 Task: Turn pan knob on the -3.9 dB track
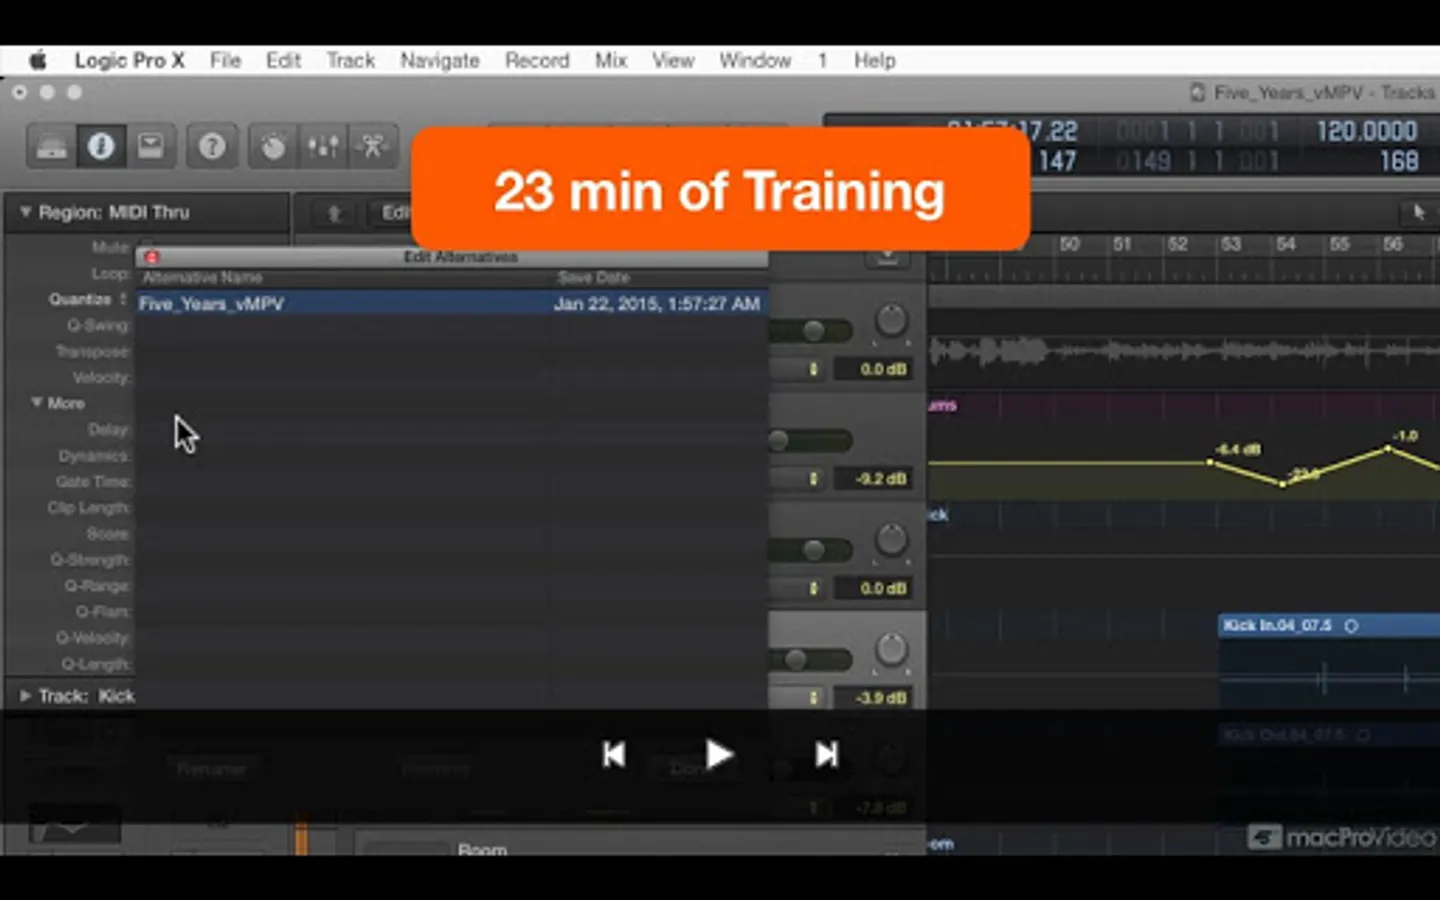pyautogui.click(x=890, y=649)
